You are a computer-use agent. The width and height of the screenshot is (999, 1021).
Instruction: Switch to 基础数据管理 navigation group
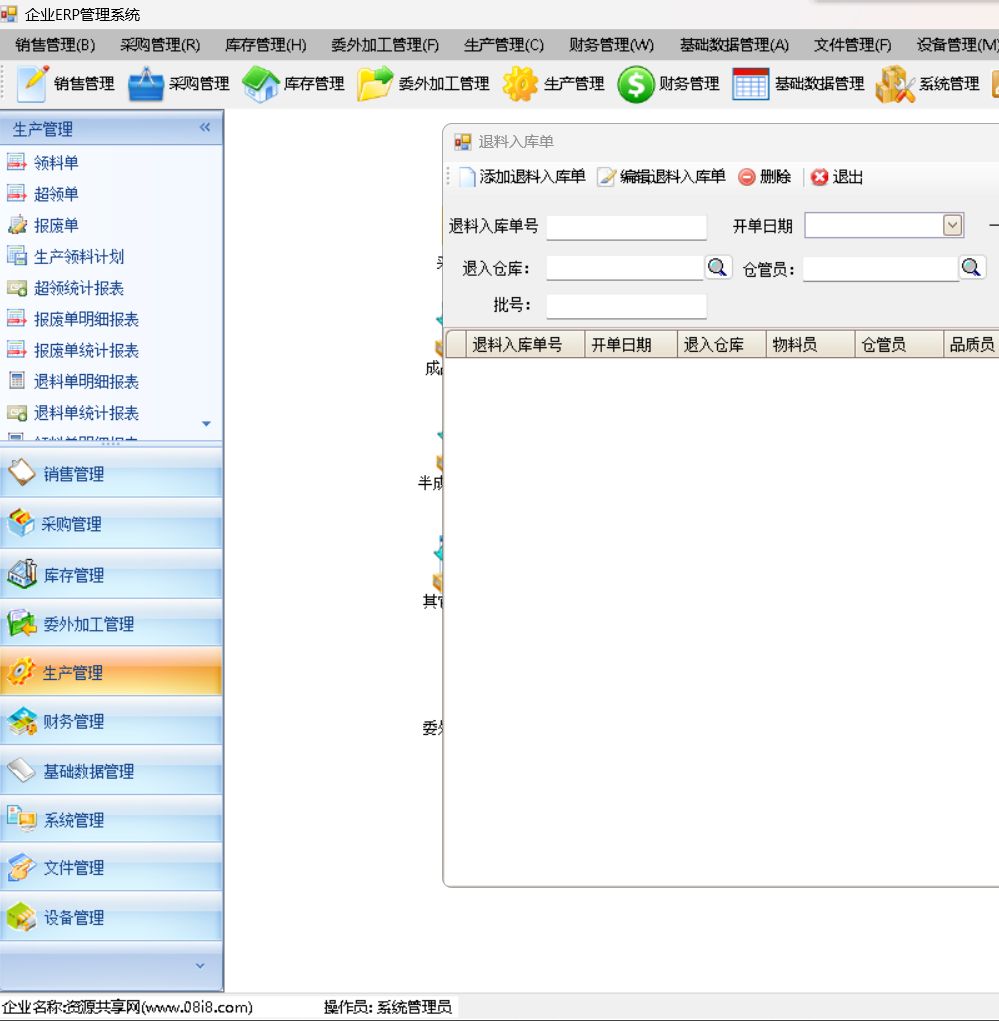(x=111, y=771)
